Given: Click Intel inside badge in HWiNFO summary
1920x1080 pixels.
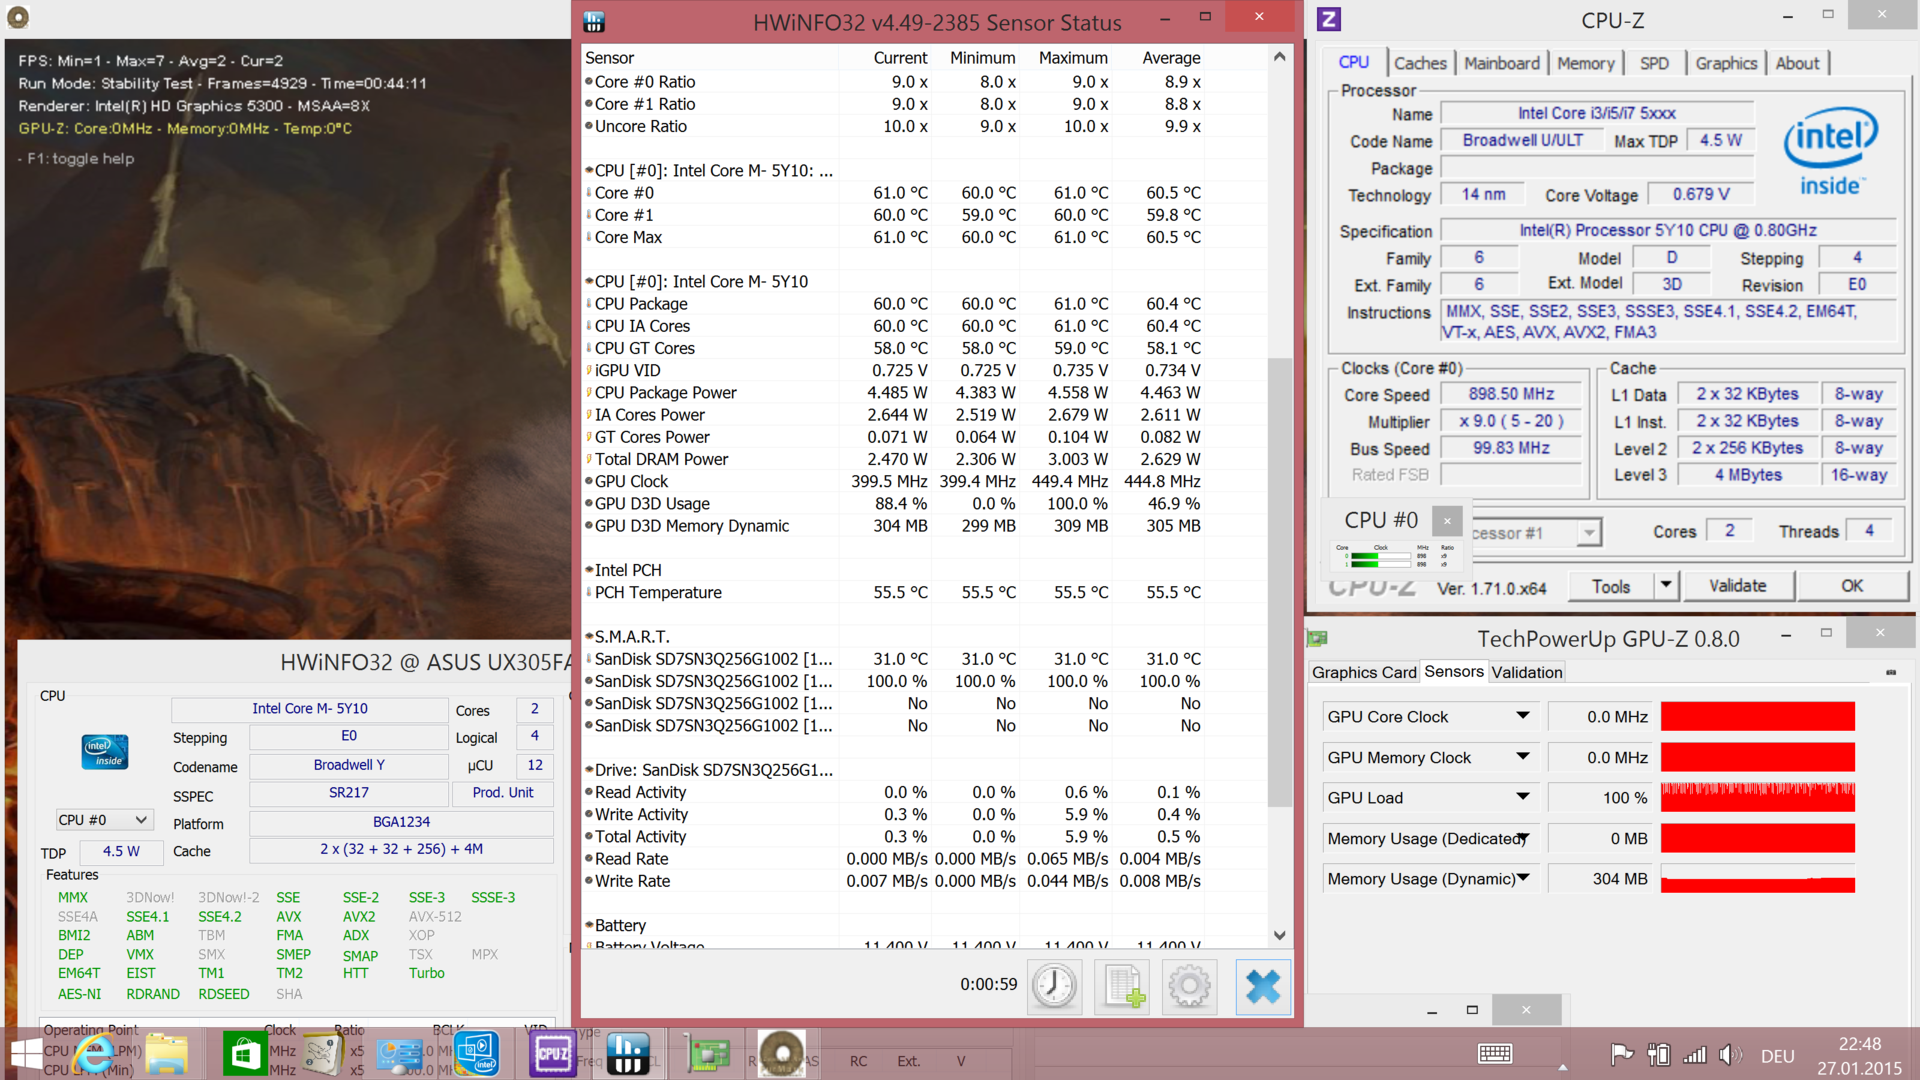Looking at the screenshot, I should [105, 751].
